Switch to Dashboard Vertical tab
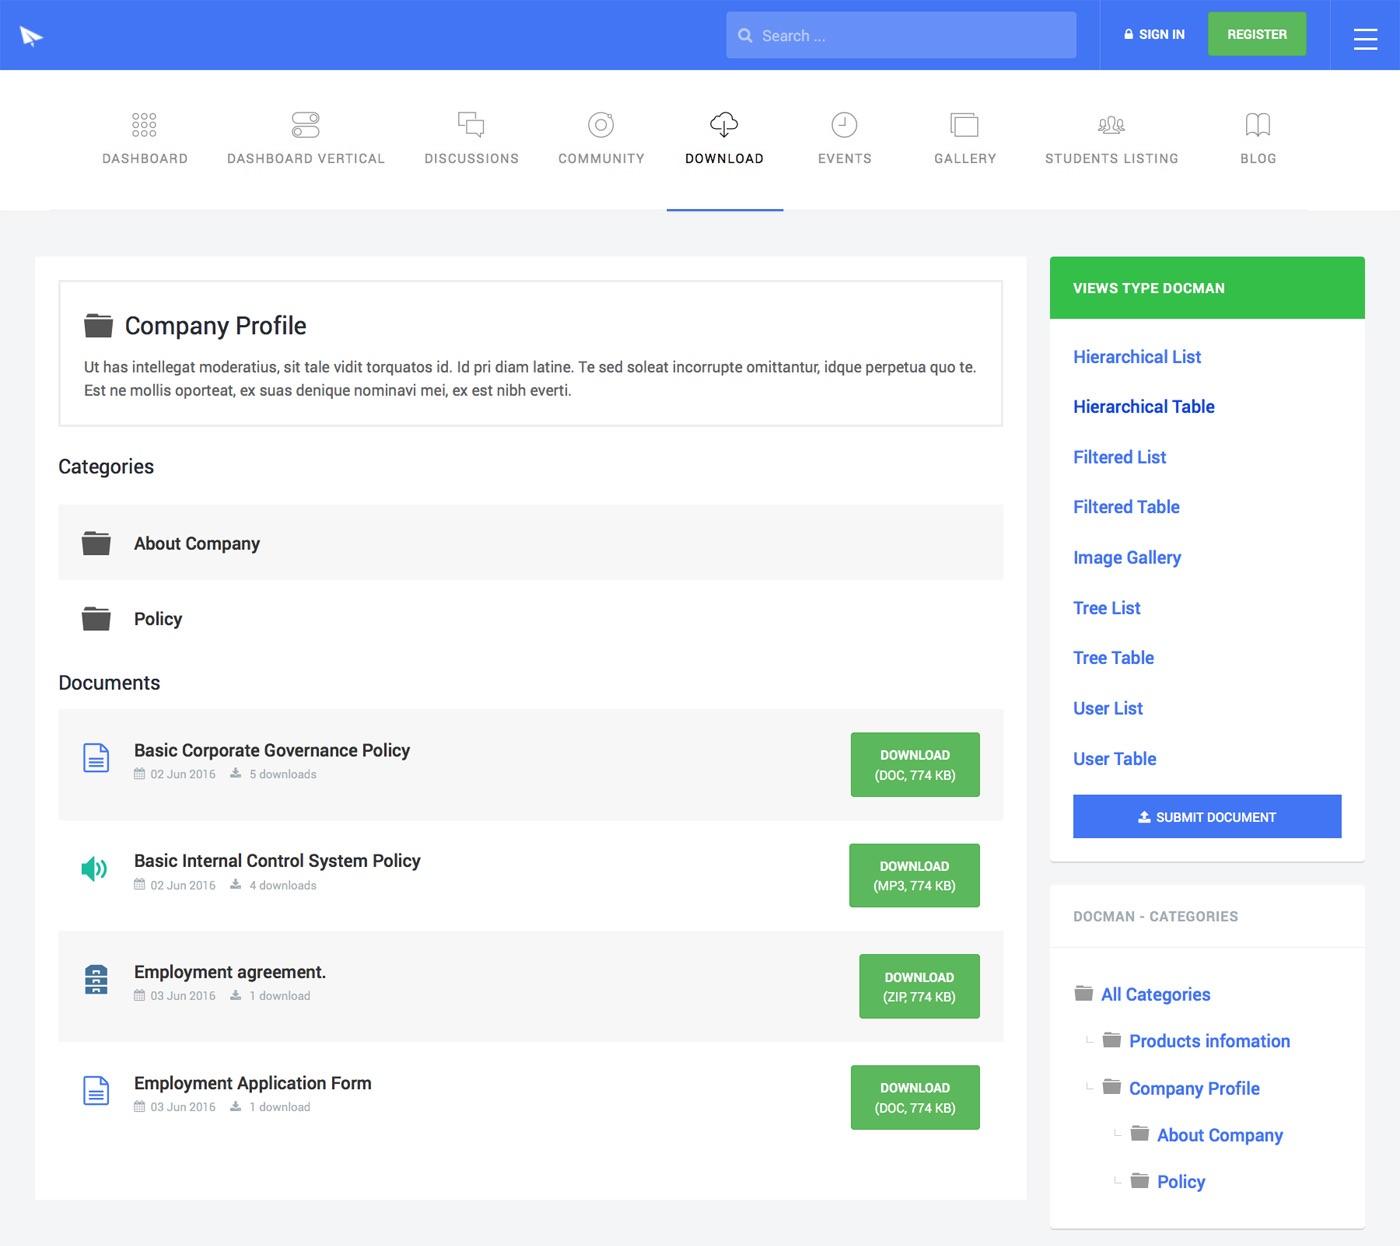The image size is (1400, 1246). click(306, 158)
